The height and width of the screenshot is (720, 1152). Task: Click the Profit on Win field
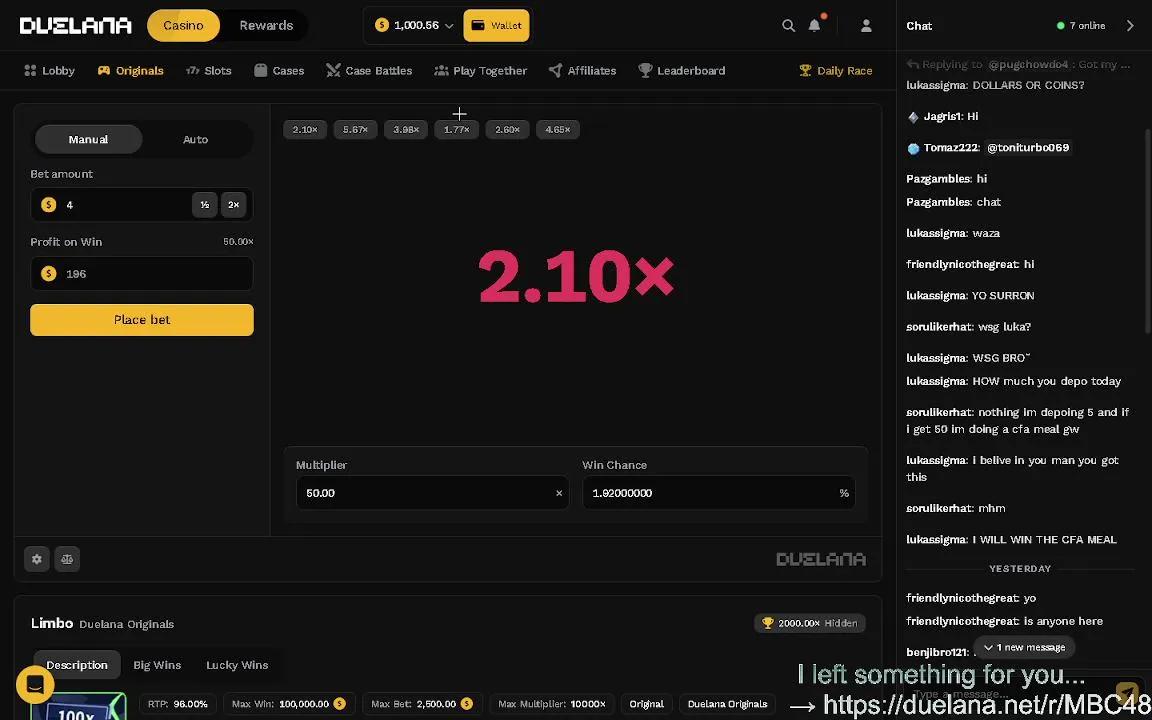[142, 274]
